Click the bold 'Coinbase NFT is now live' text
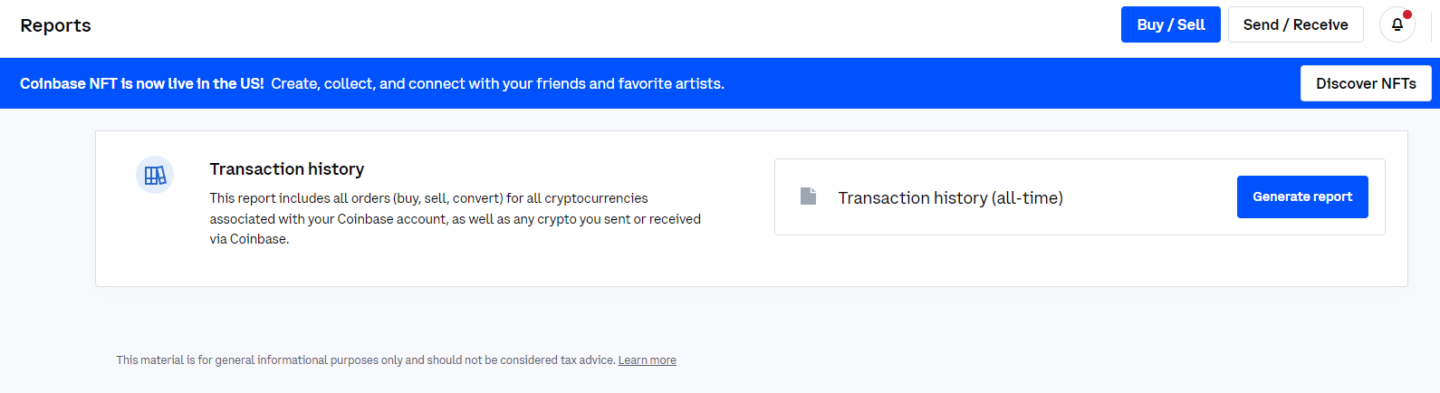The height and width of the screenshot is (393, 1440). click(142, 83)
